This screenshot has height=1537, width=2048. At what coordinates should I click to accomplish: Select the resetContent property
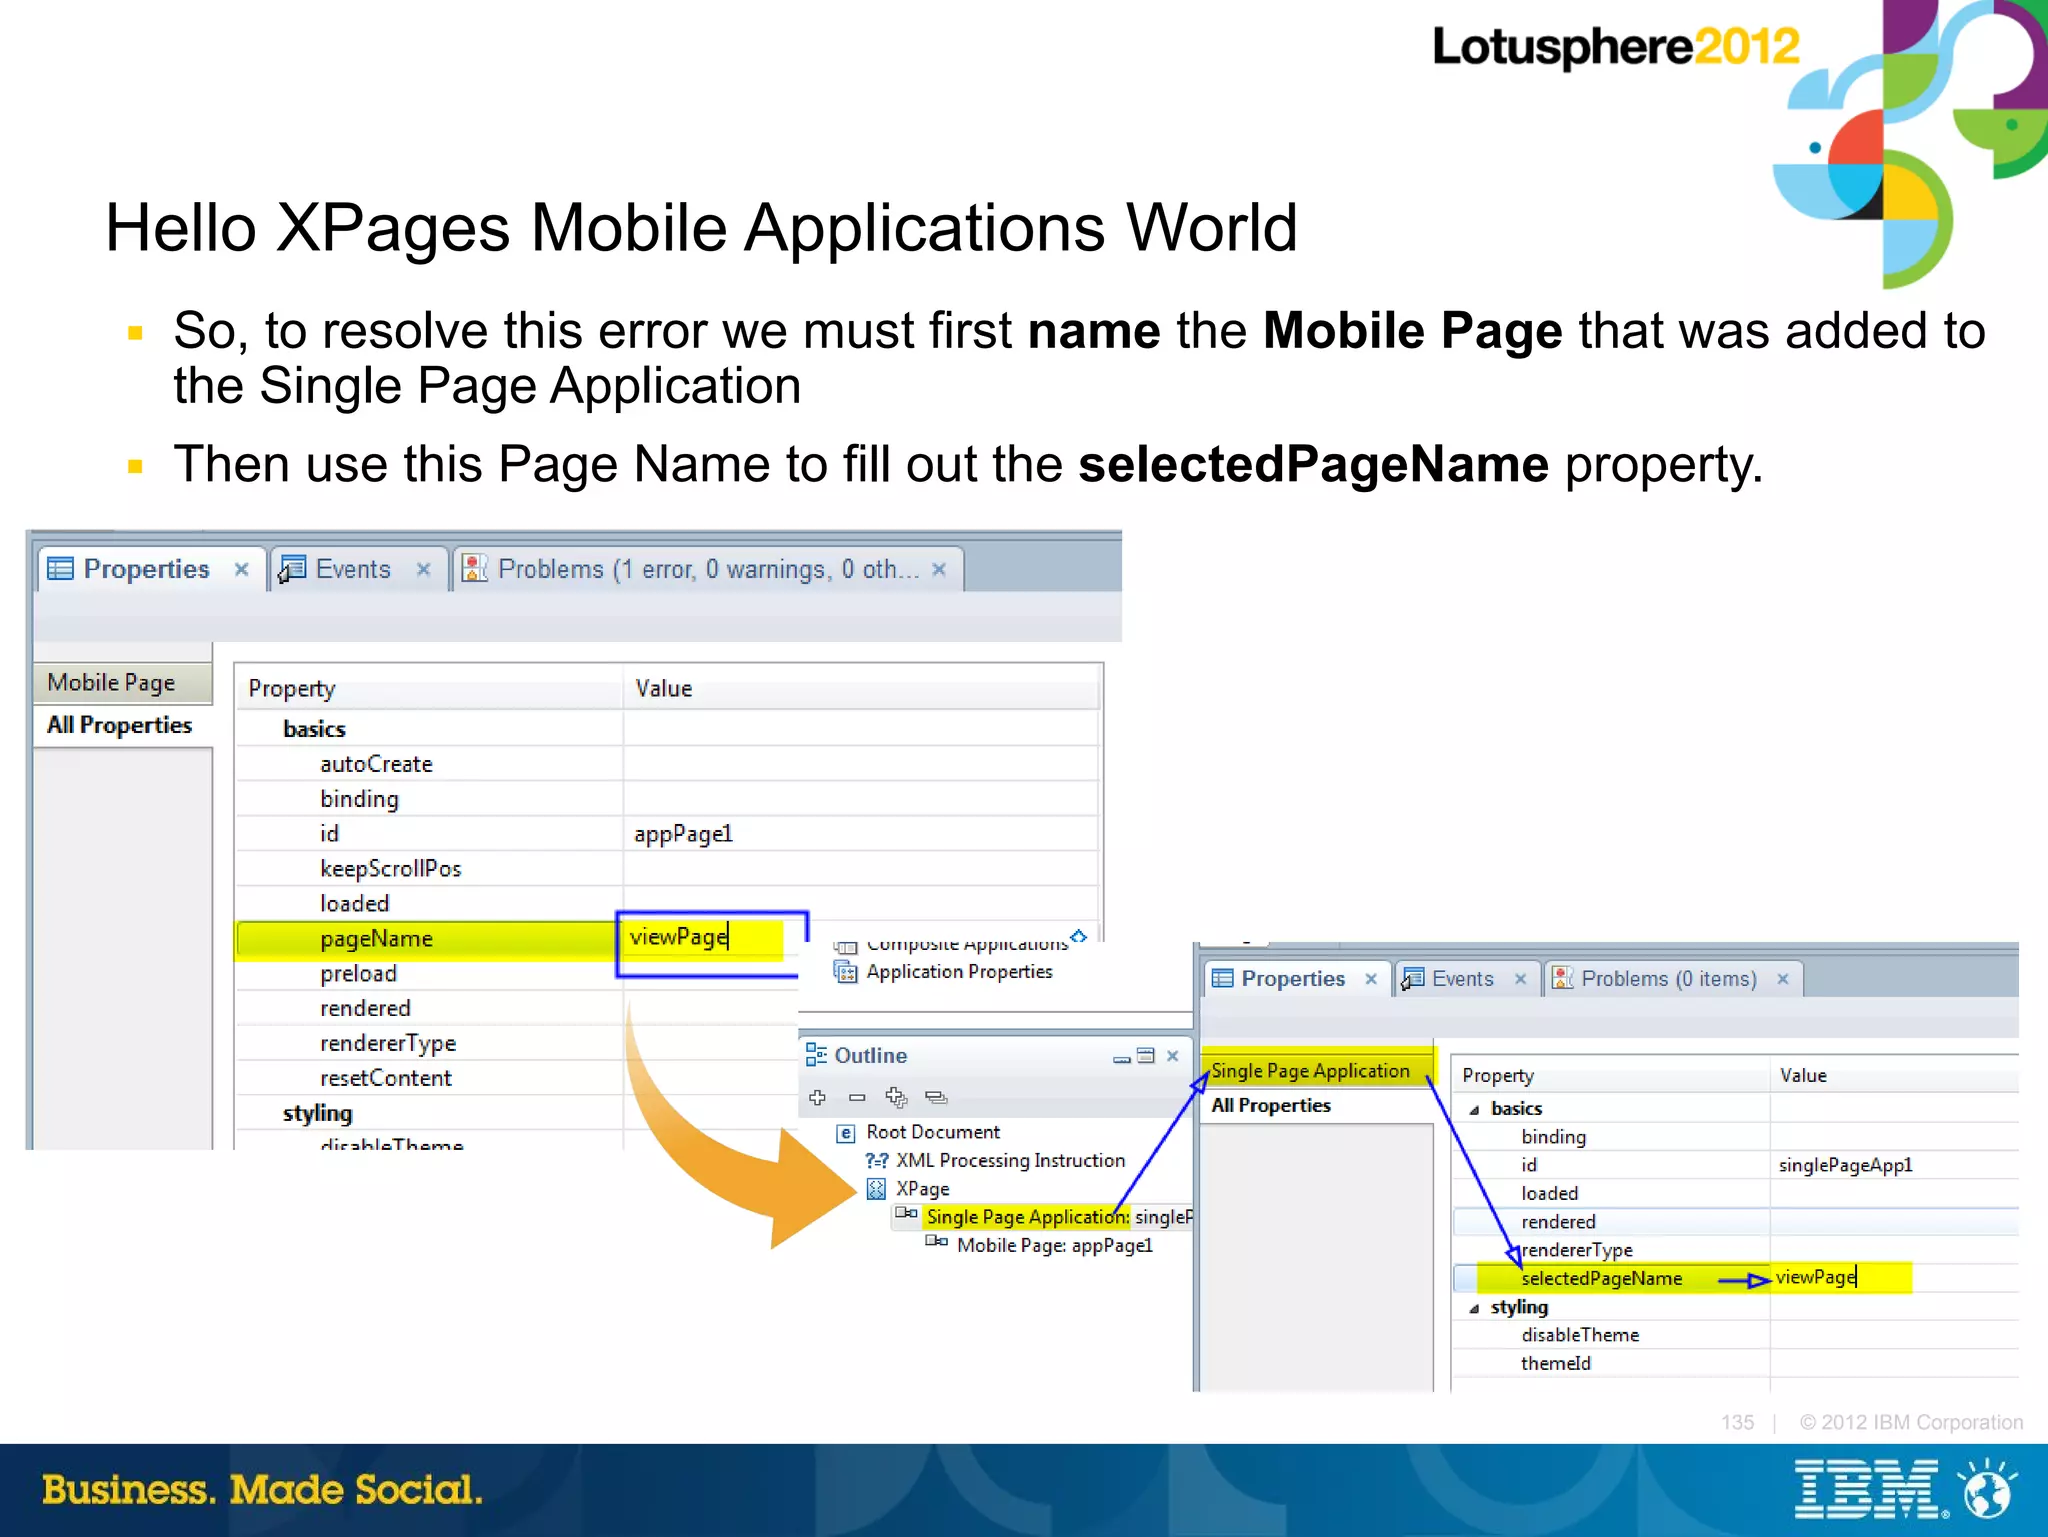[385, 1078]
